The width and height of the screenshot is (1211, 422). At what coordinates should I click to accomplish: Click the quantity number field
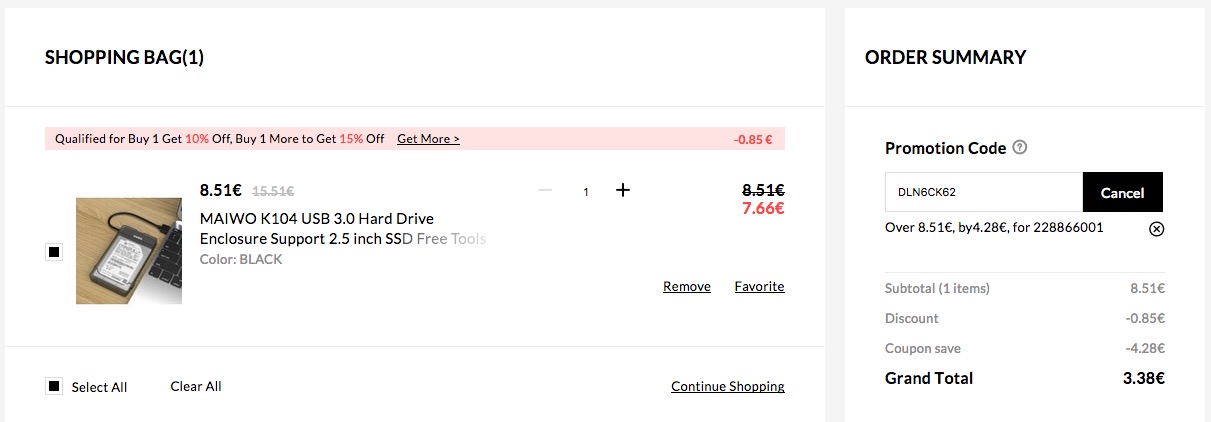click(586, 191)
